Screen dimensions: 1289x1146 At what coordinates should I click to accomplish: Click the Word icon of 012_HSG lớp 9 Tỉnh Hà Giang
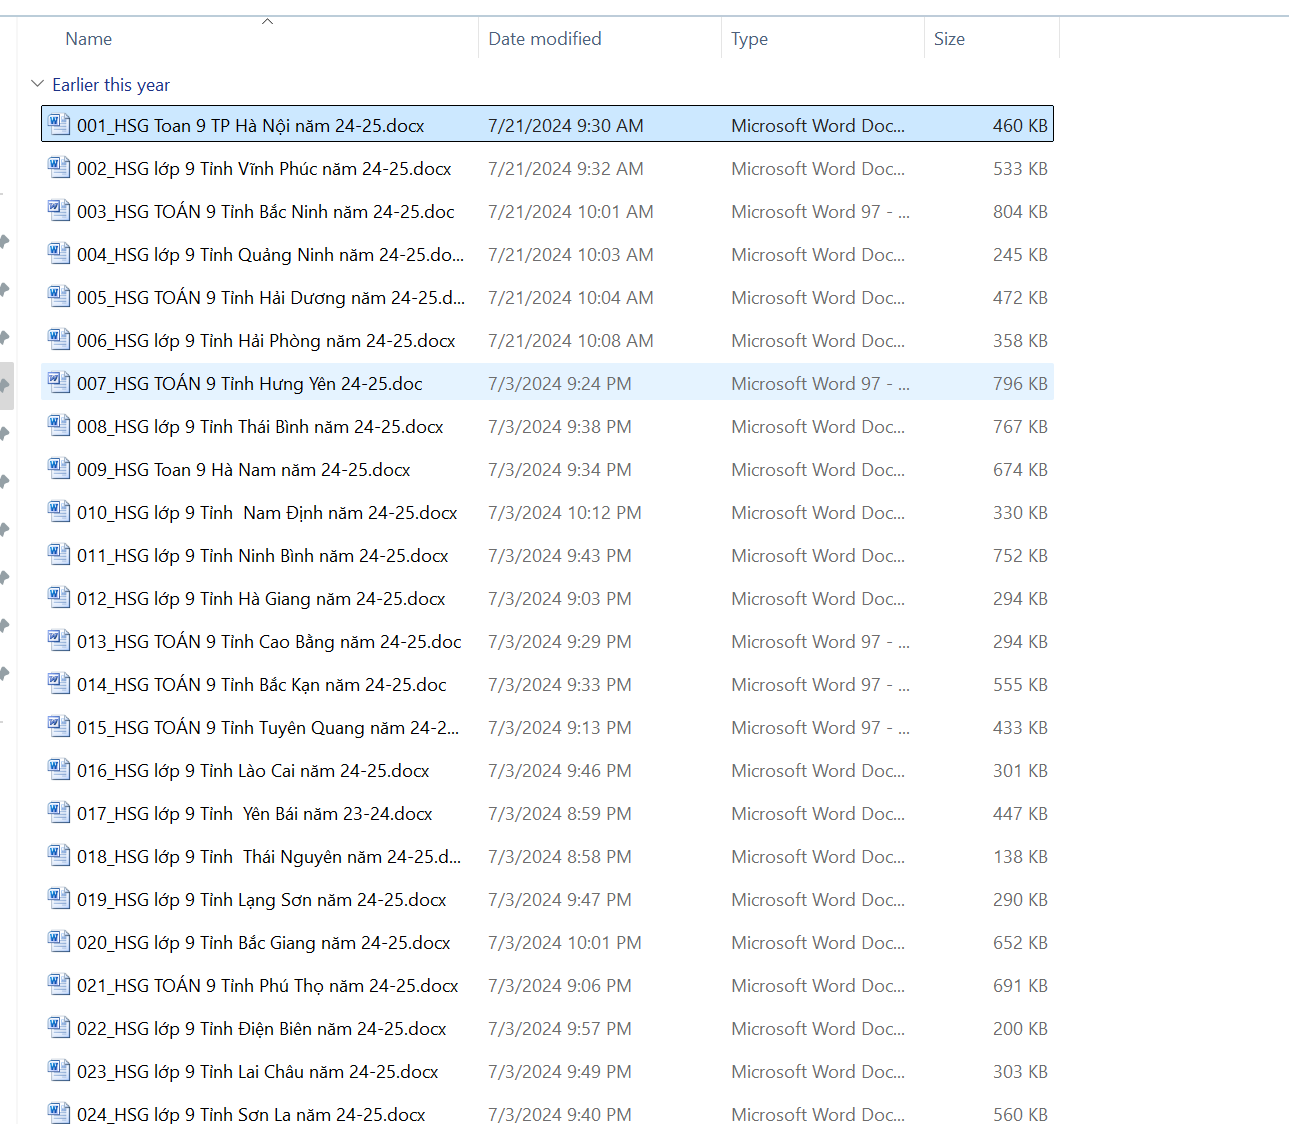click(59, 597)
